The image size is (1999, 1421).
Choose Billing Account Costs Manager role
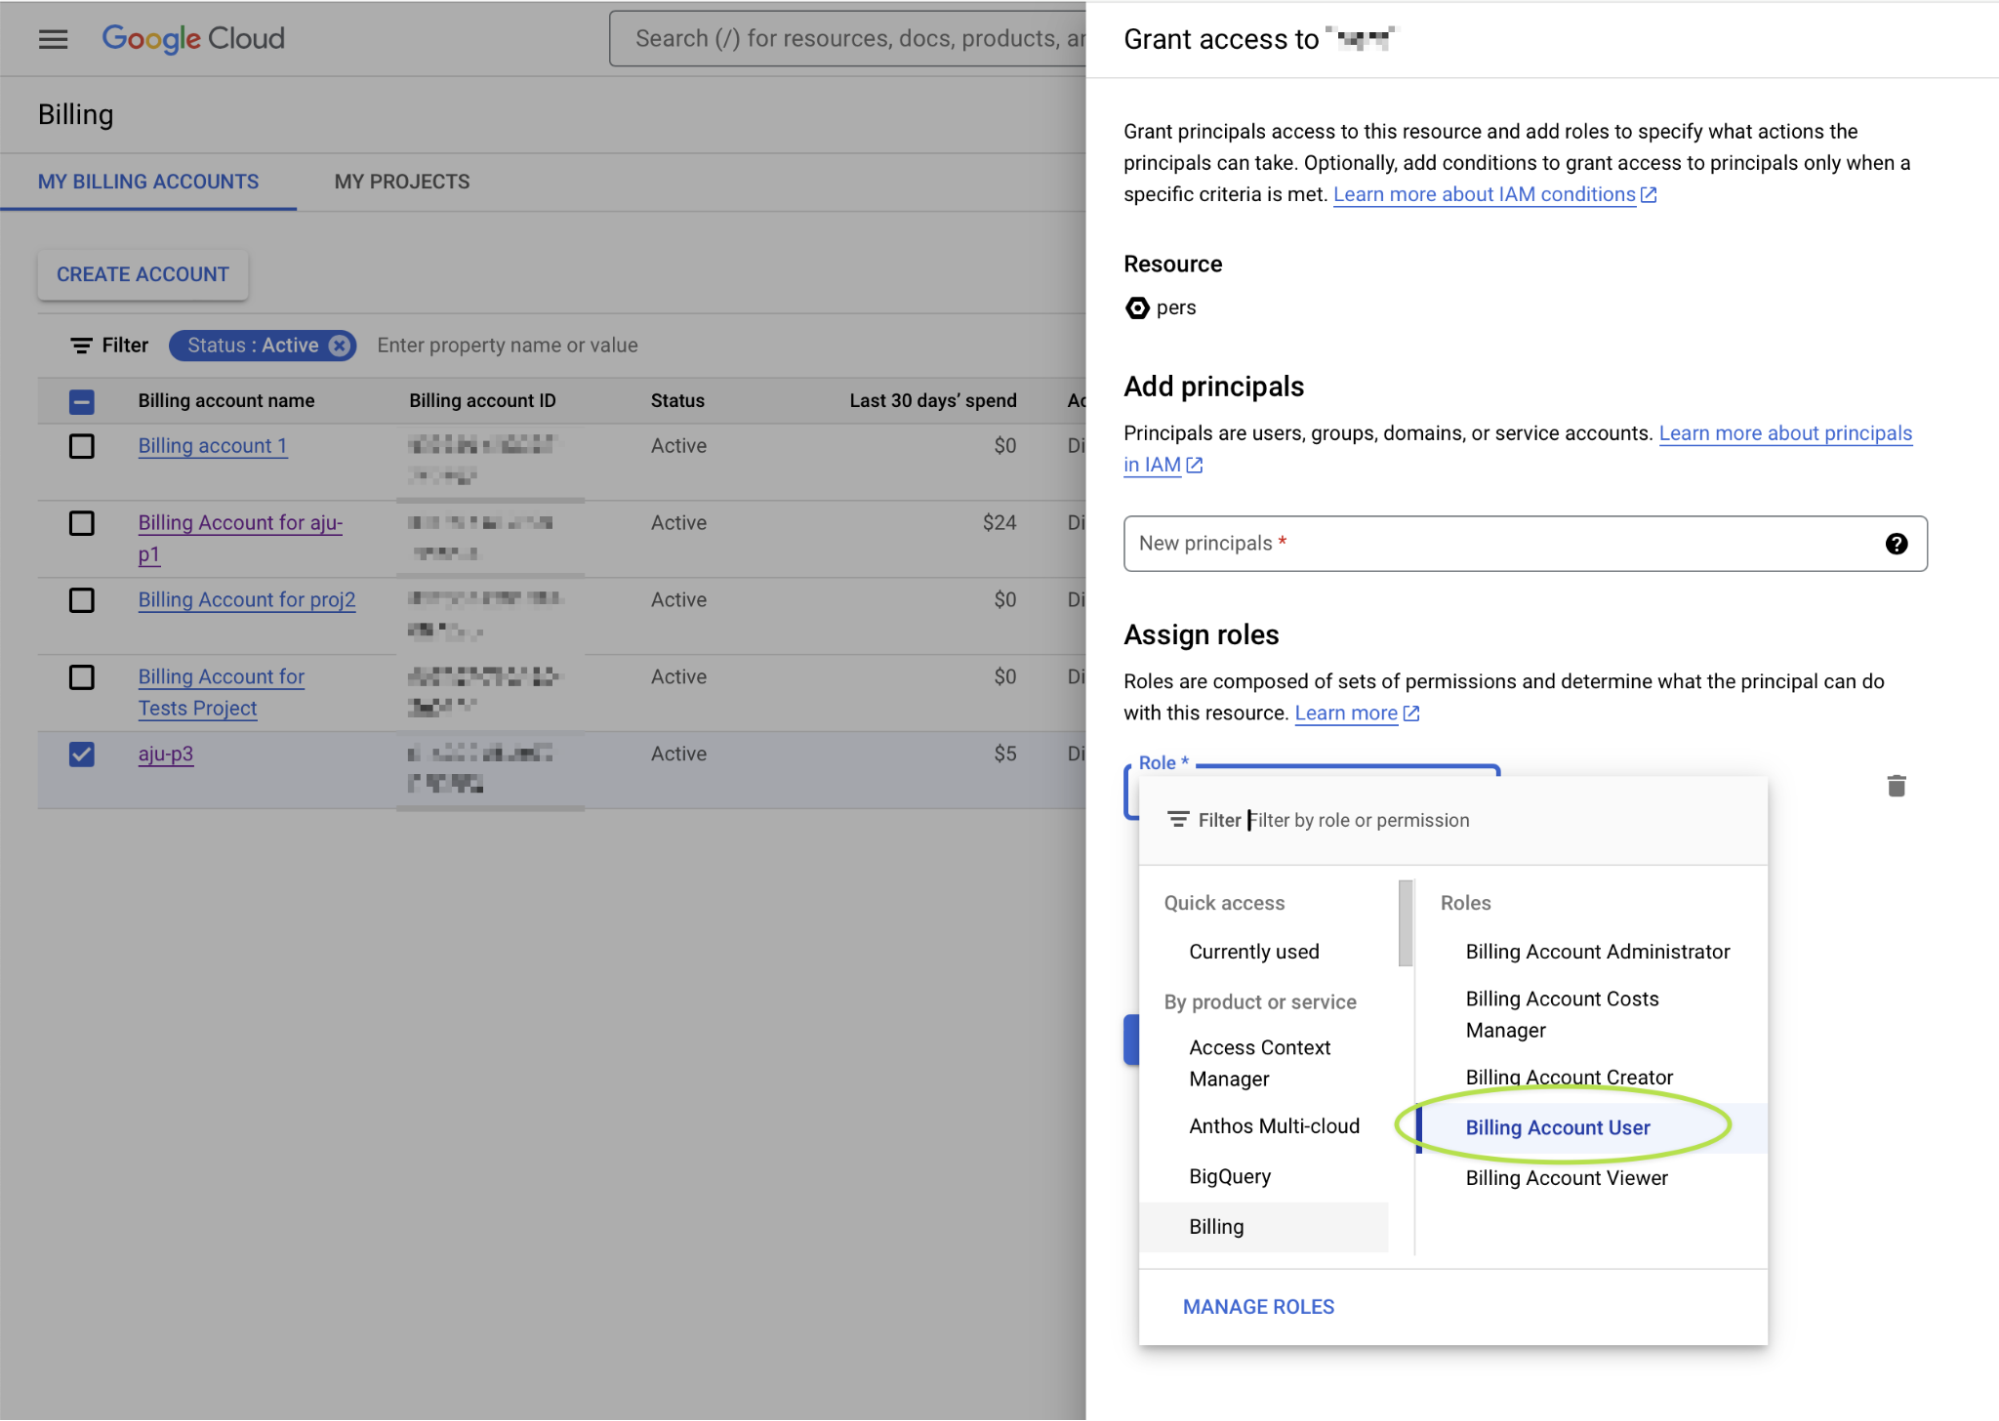pos(1562,1015)
